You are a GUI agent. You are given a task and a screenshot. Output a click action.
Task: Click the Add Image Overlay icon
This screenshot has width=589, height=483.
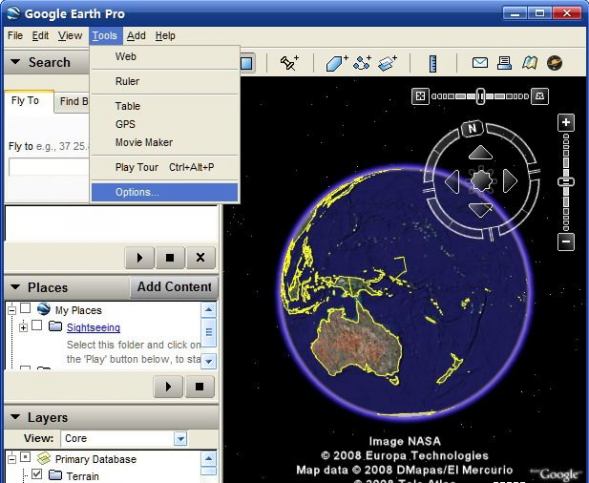pyautogui.click(x=387, y=63)
